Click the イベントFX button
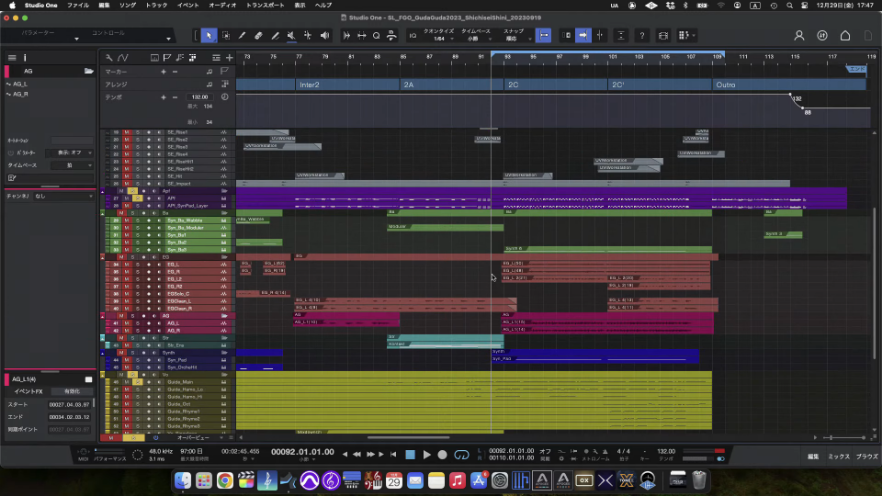Image resolution: width=882 pixels, height=496 pixels. [x=26, y=391]
